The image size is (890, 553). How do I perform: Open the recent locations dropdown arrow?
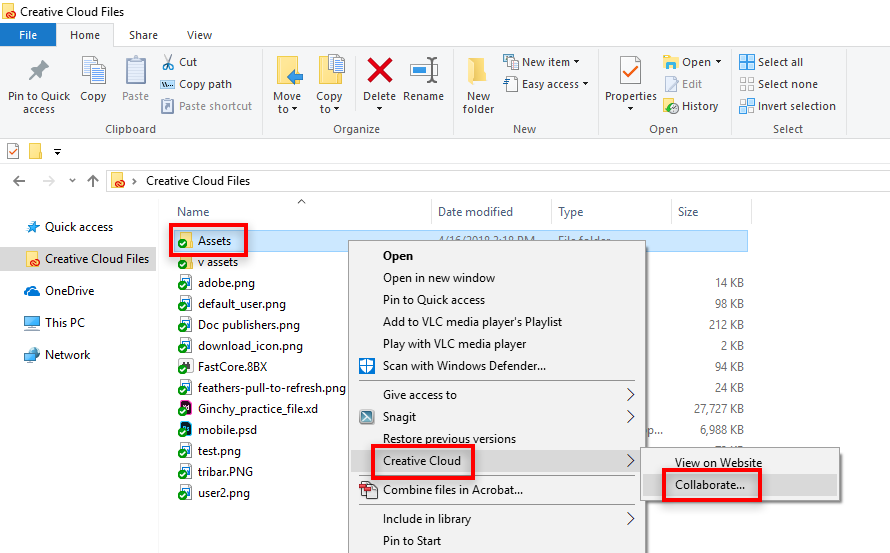72,181
